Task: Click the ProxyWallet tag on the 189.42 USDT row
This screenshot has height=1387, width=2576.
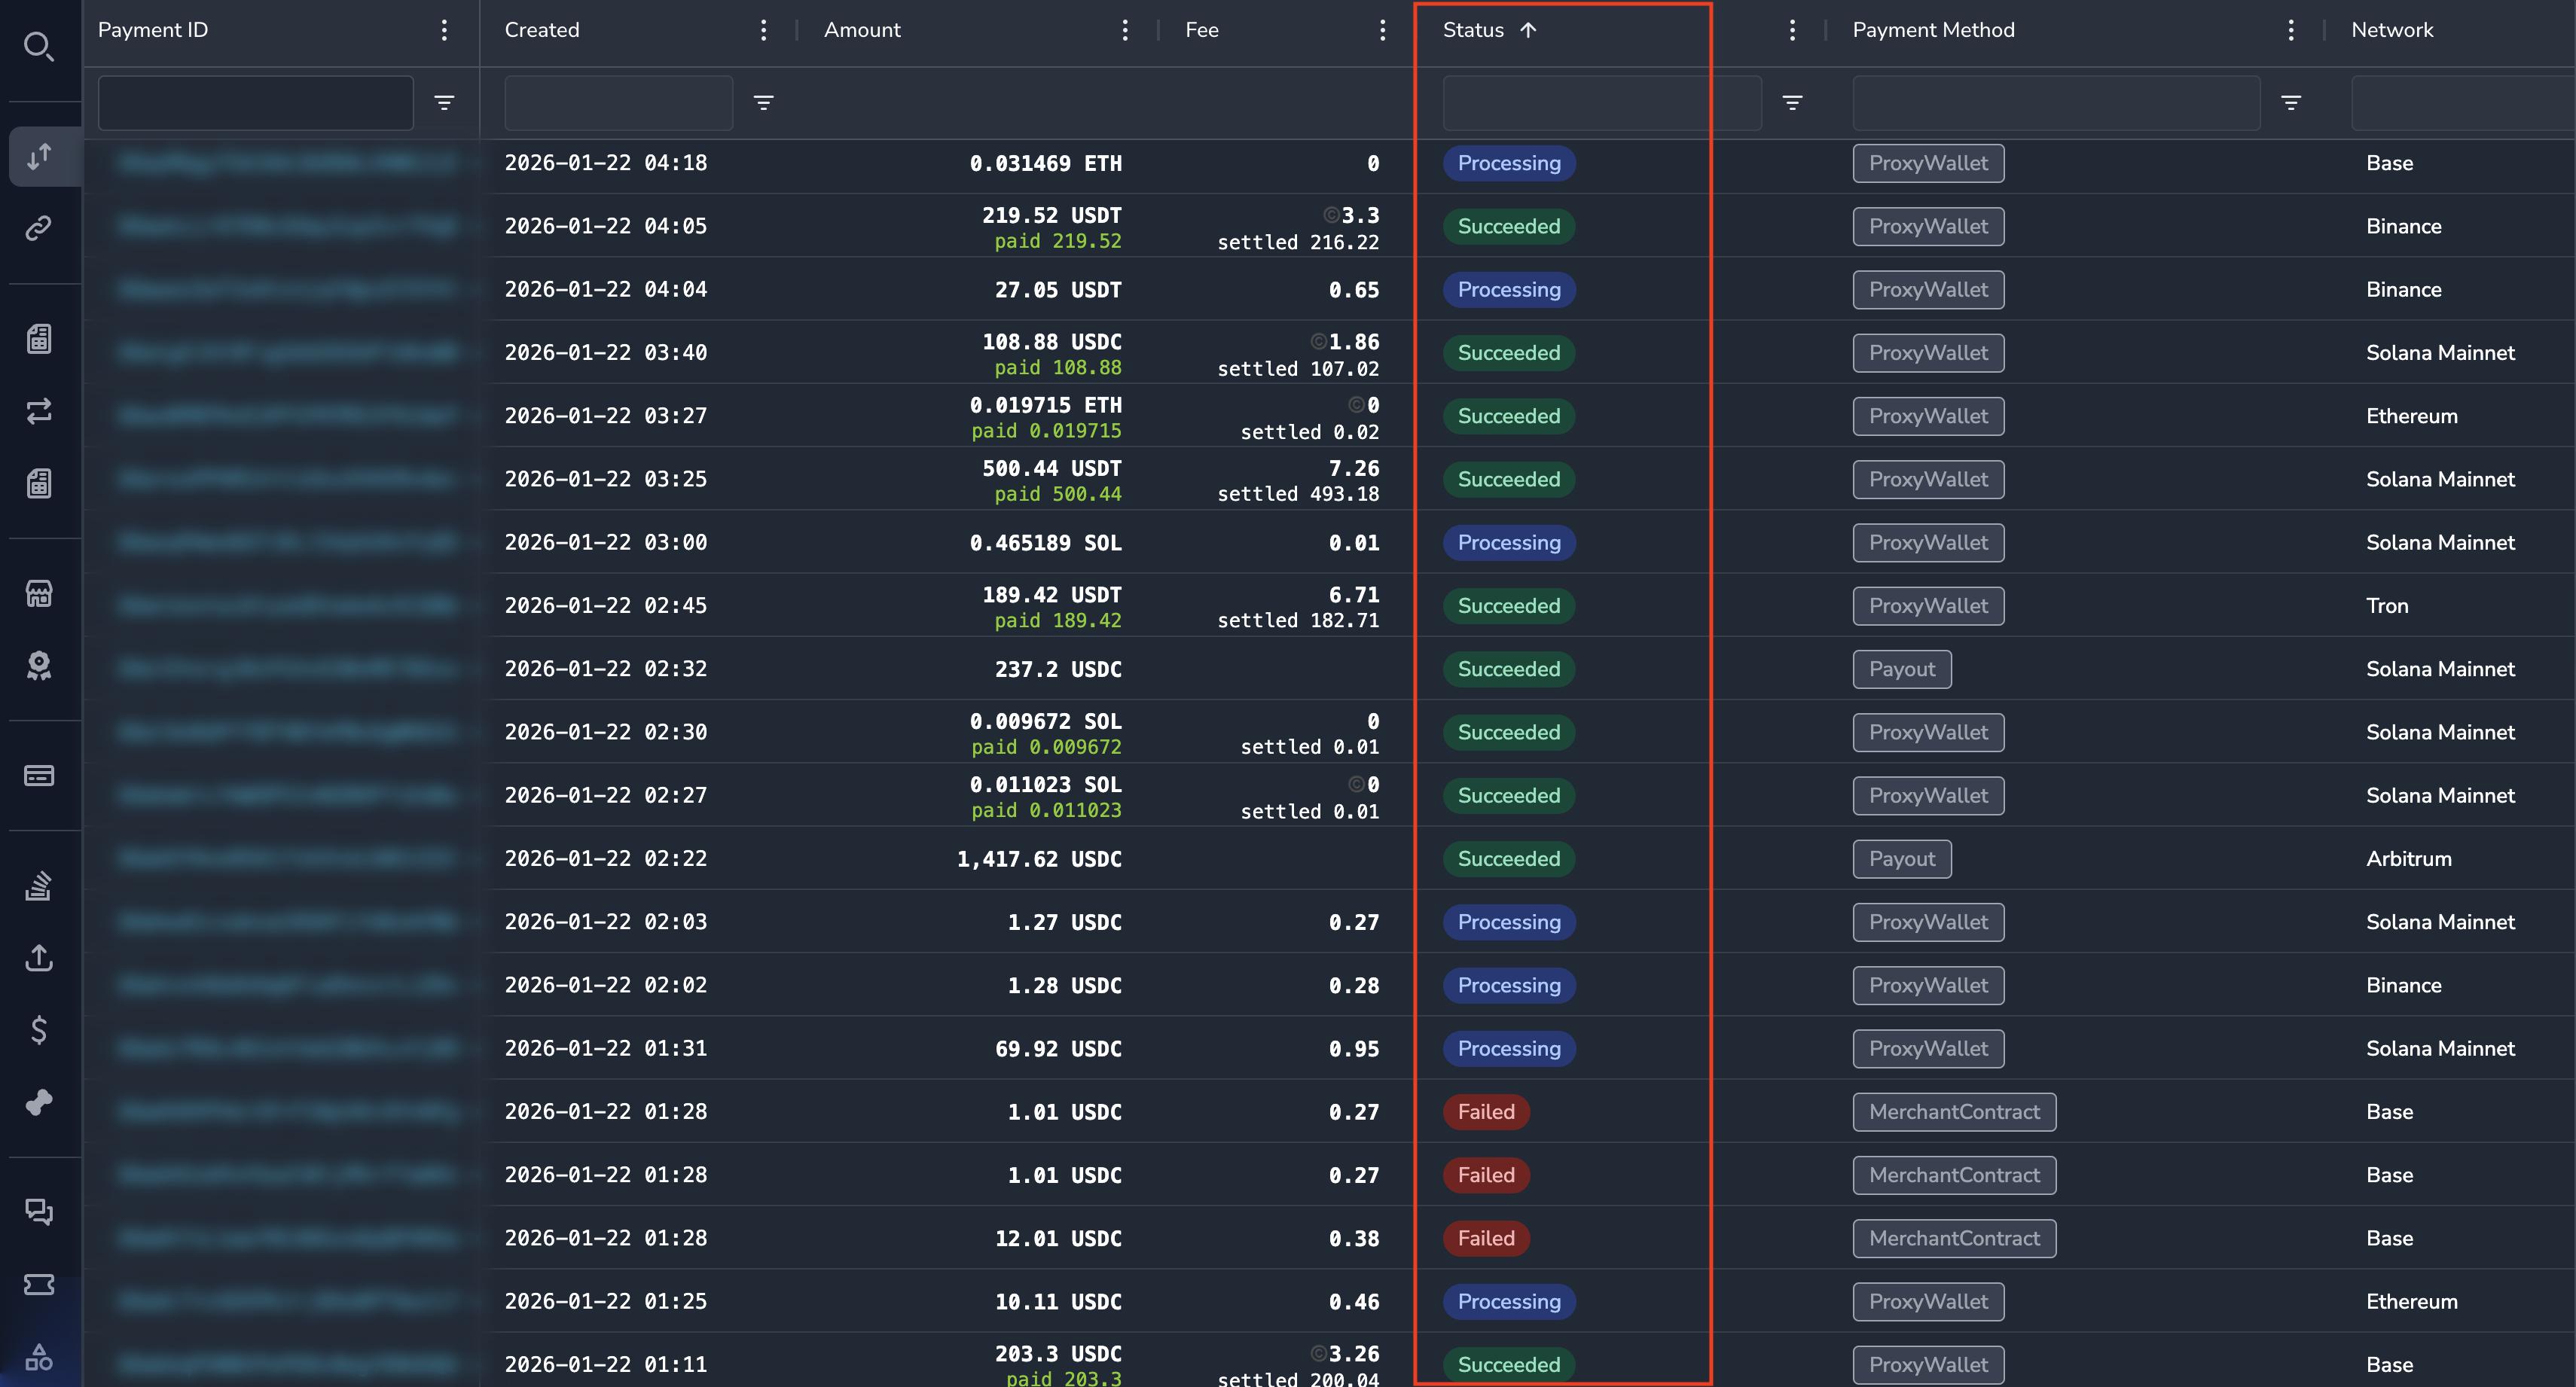Action: click(1928, 606)
